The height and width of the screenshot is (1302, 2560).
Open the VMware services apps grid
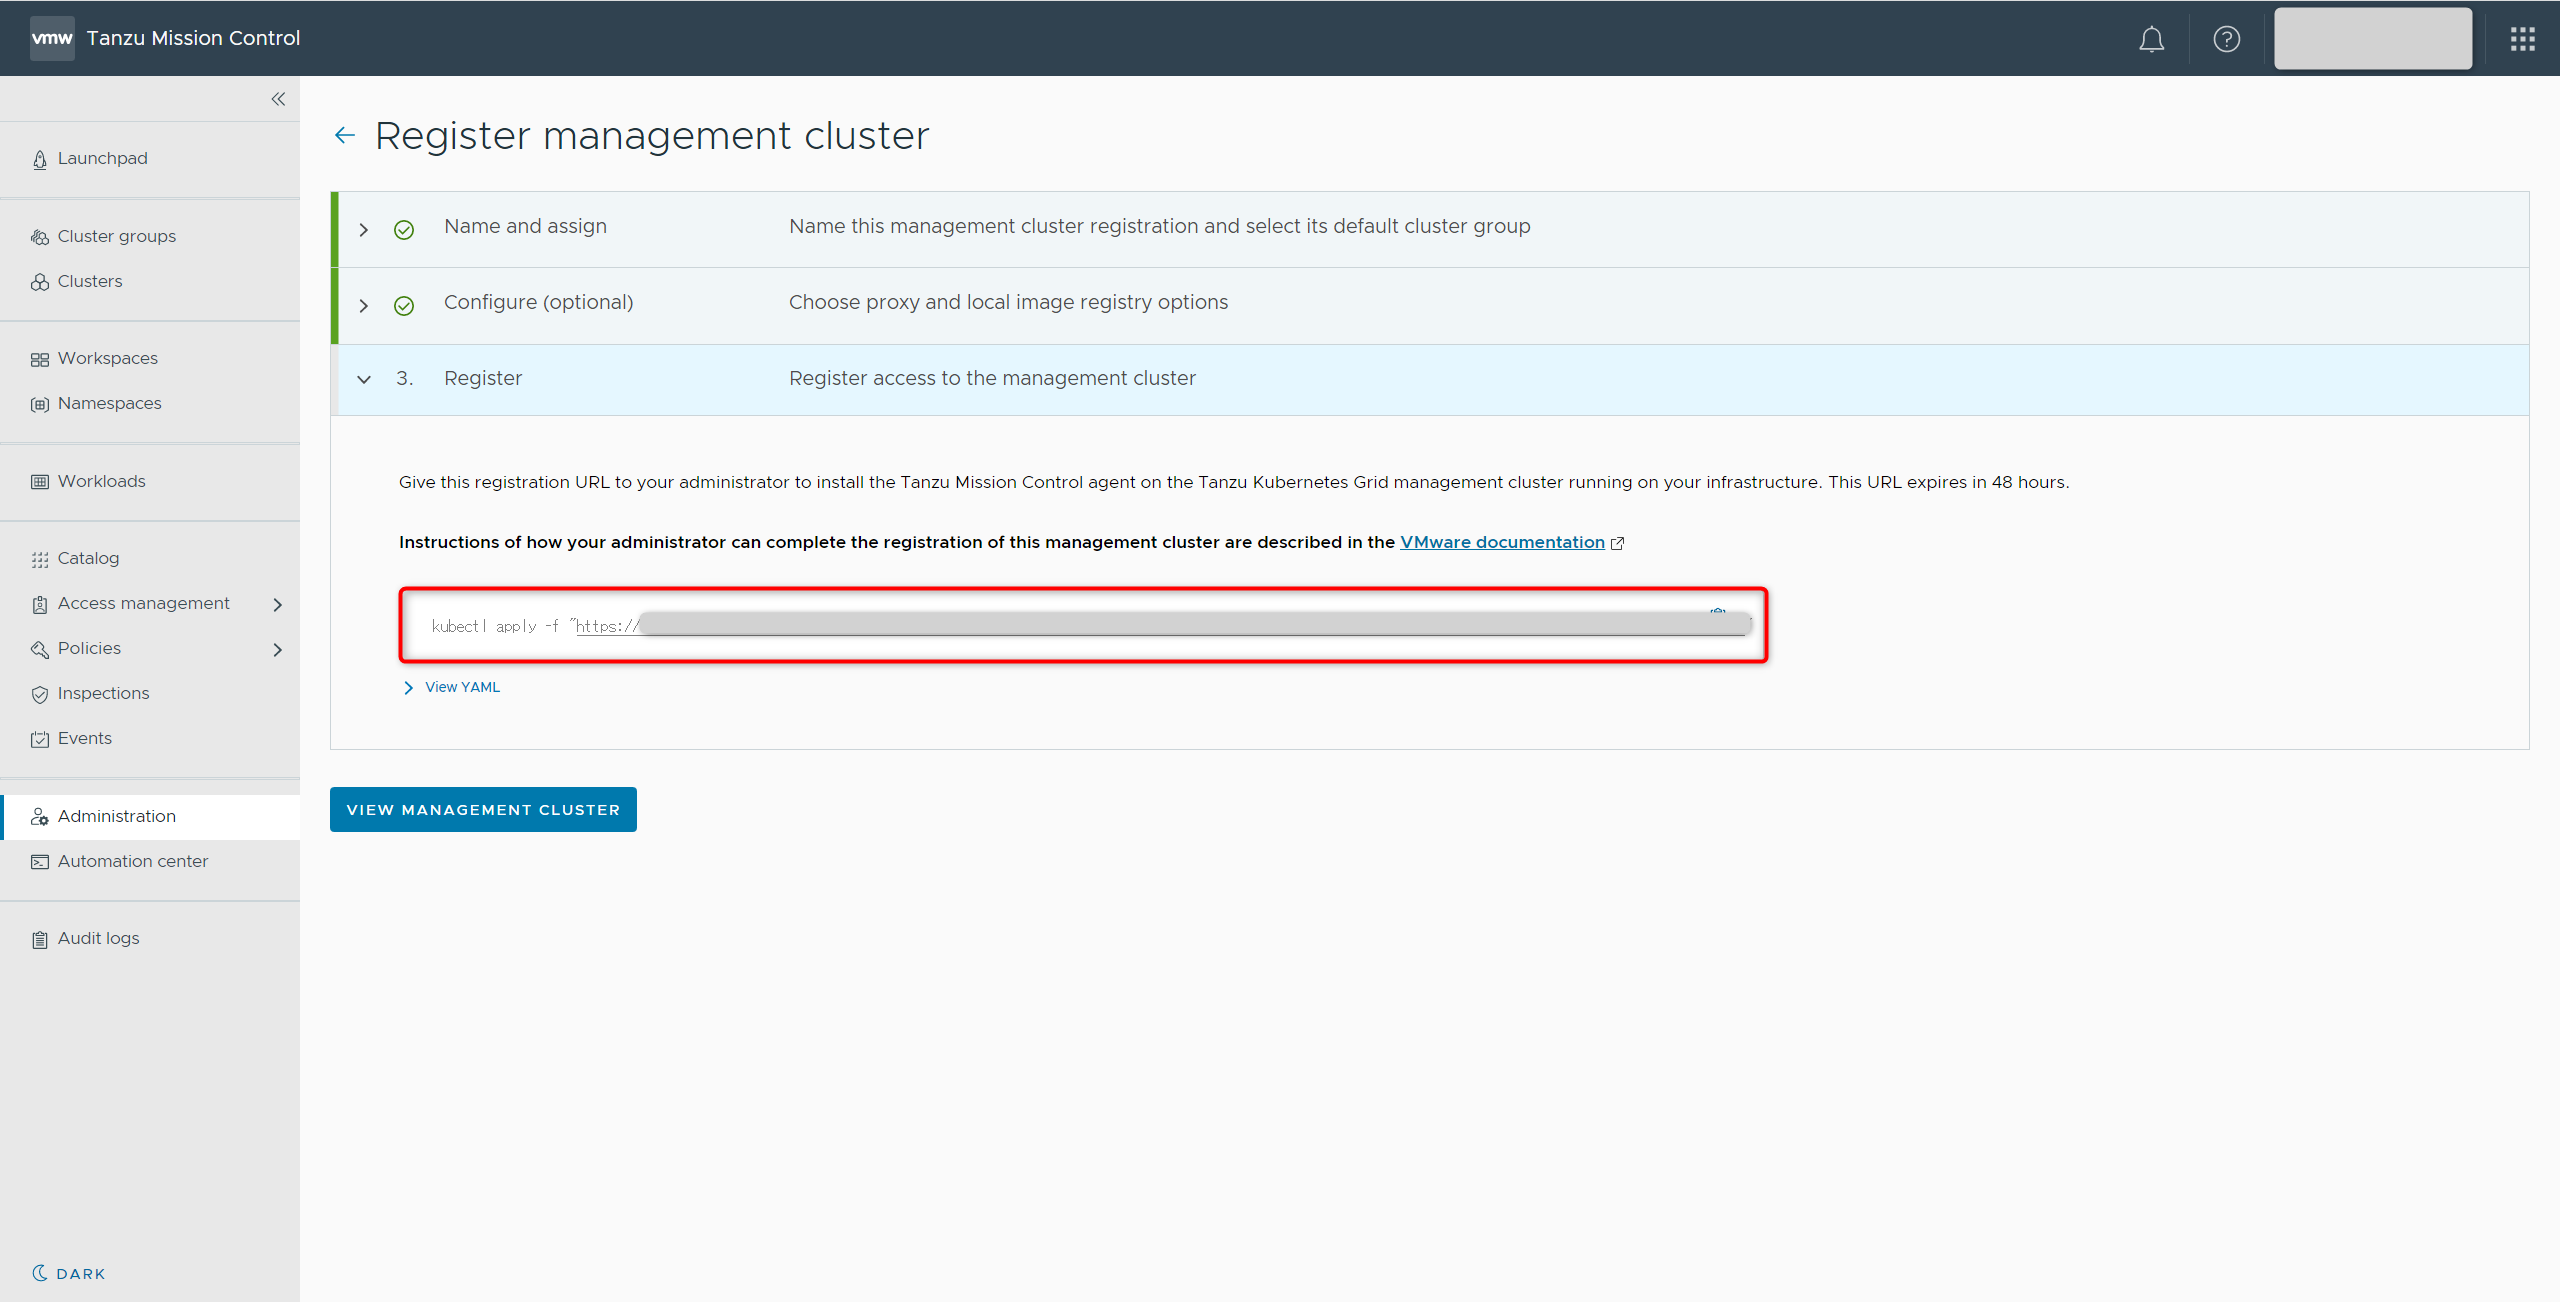[2522, 39]
